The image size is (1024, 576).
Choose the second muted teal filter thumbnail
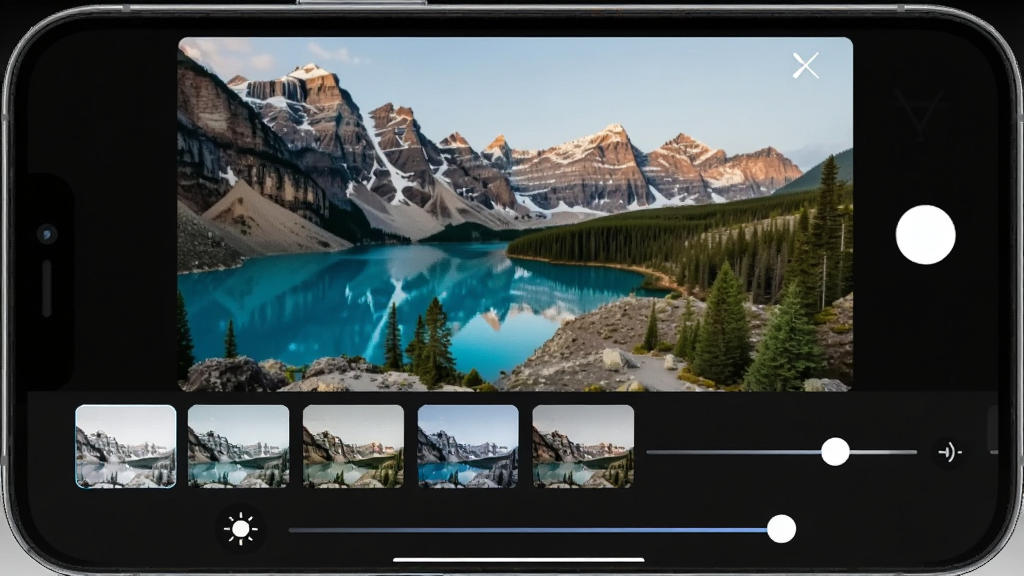(238, 446)
